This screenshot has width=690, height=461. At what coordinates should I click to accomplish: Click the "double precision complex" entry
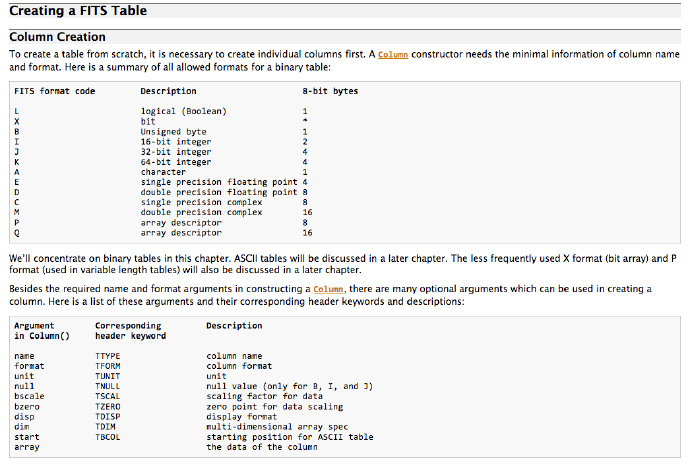[x=201, y=212]
